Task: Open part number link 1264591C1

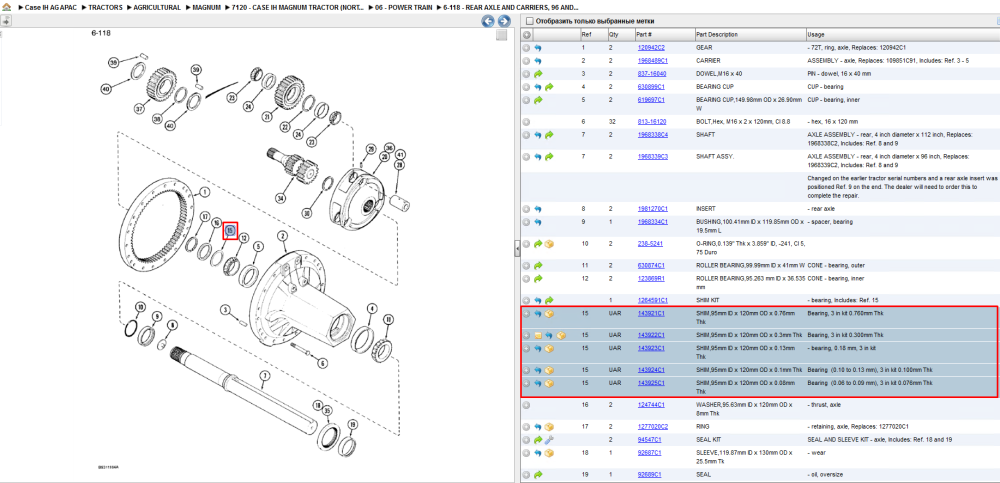Action: pos(652,300)
